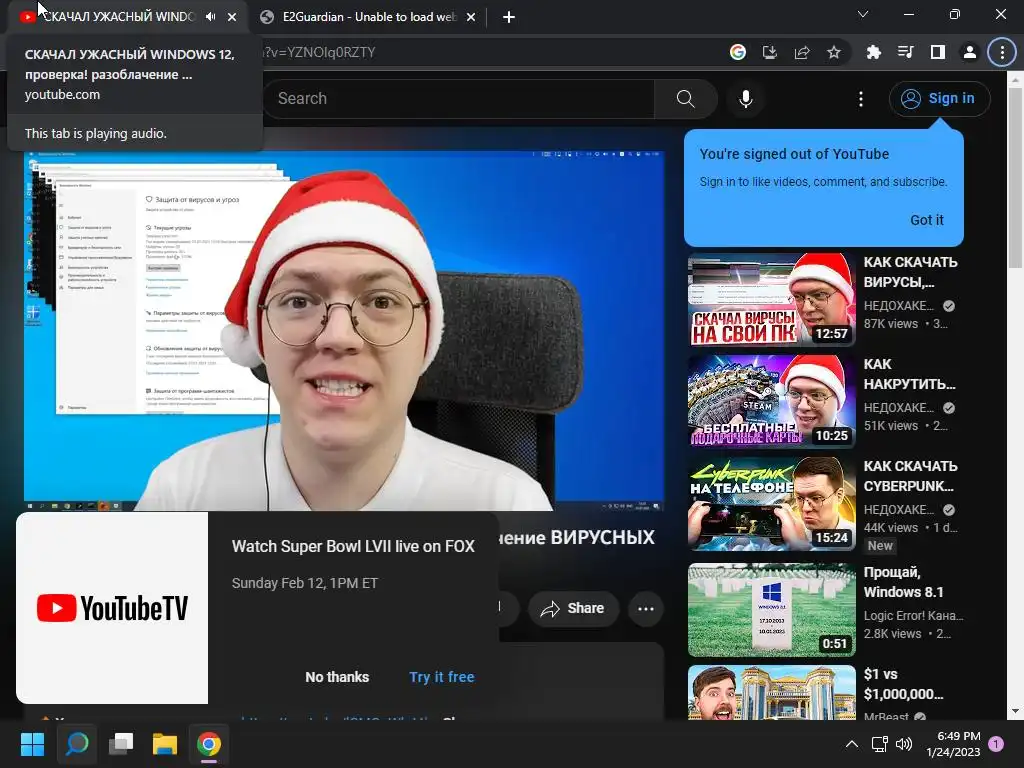Open the MrBeast $1 vs $1,000,000 thumbnail
The width and height of the screenshot is (1024, 768).
click(771, 692)
